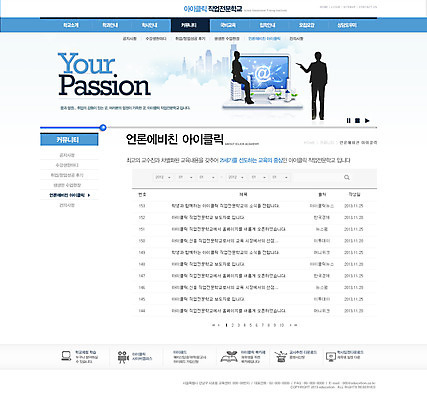
Task: Open the article in row 146
Action: pos(225,288)
